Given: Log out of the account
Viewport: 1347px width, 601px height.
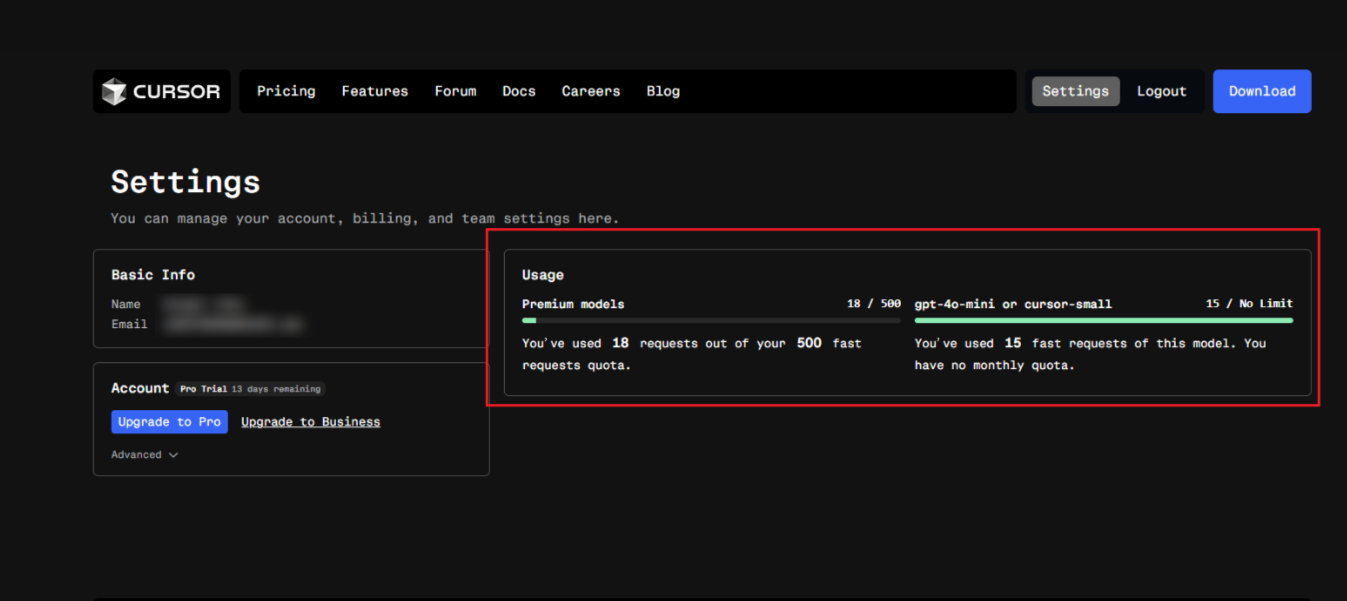Looking at the screenshot, I should tap(1162, 91).
